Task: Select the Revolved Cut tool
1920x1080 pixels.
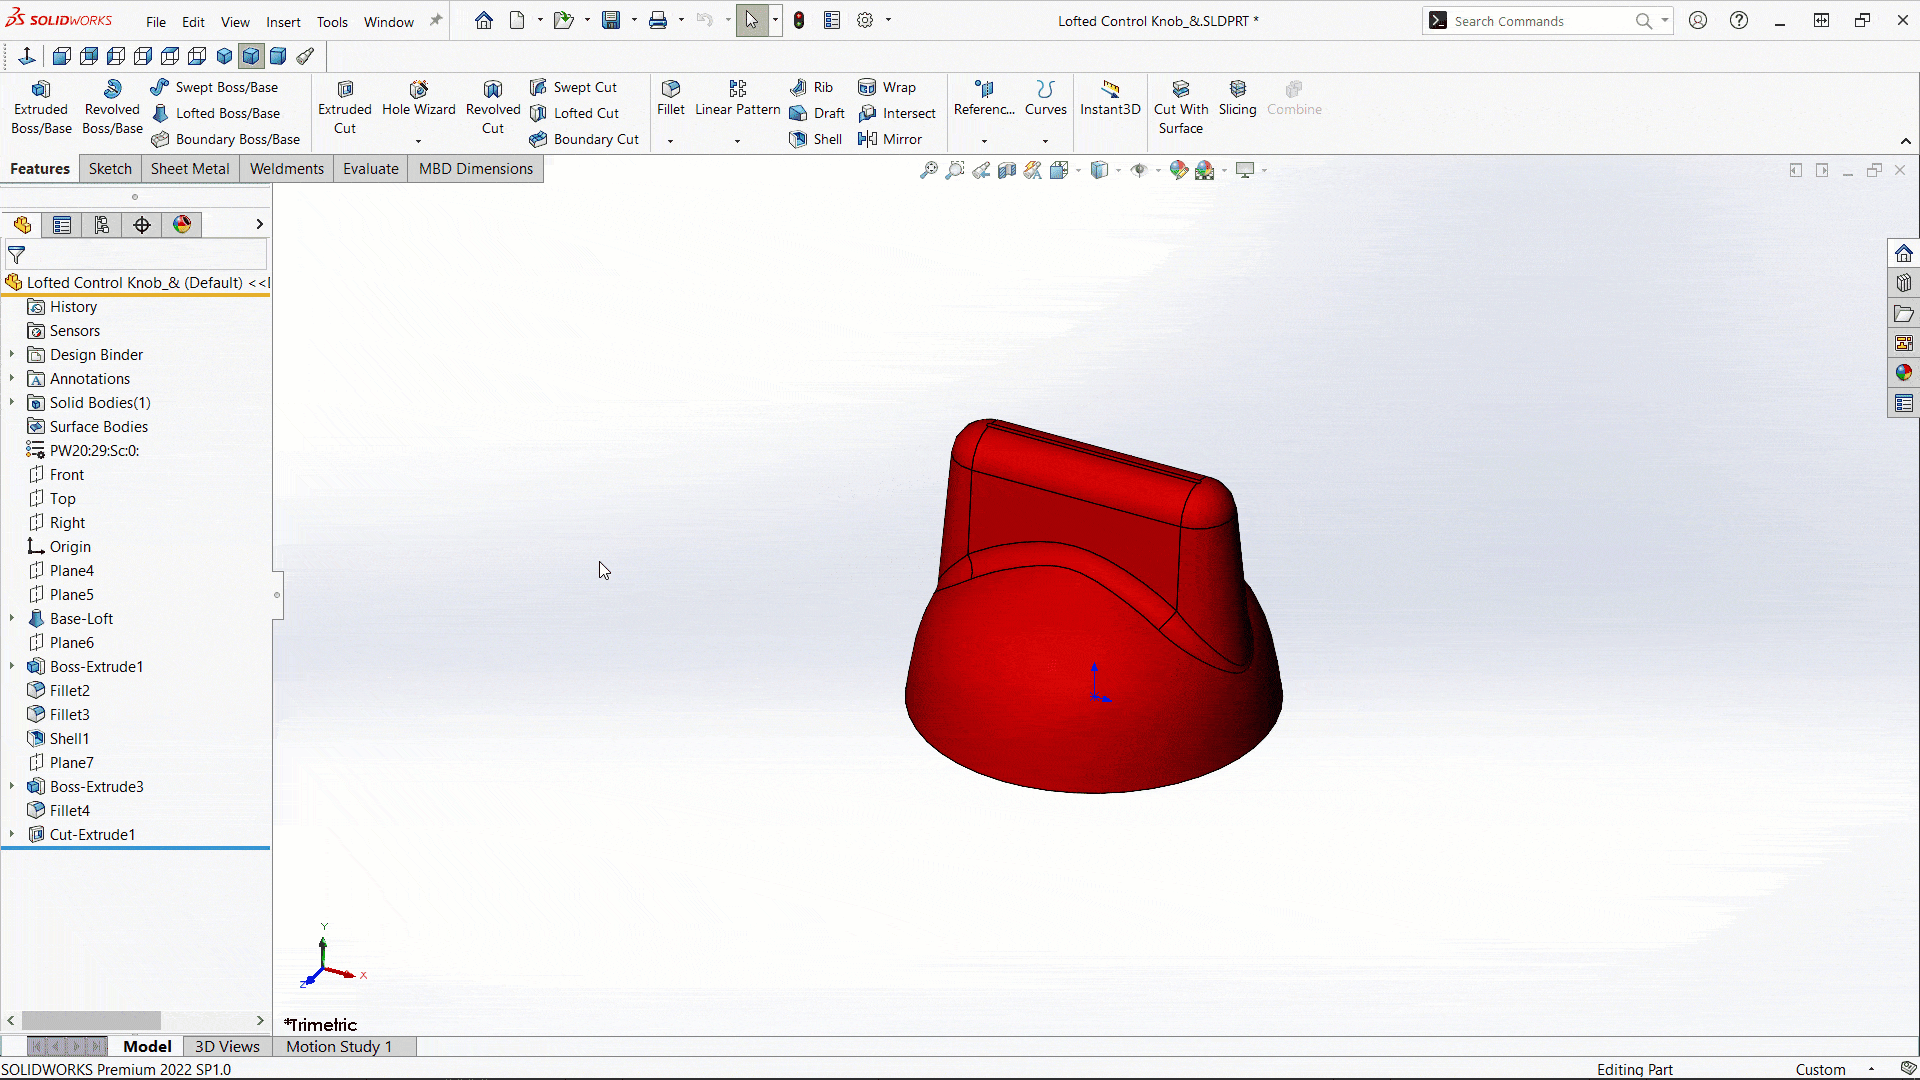Action: point(493,107)
